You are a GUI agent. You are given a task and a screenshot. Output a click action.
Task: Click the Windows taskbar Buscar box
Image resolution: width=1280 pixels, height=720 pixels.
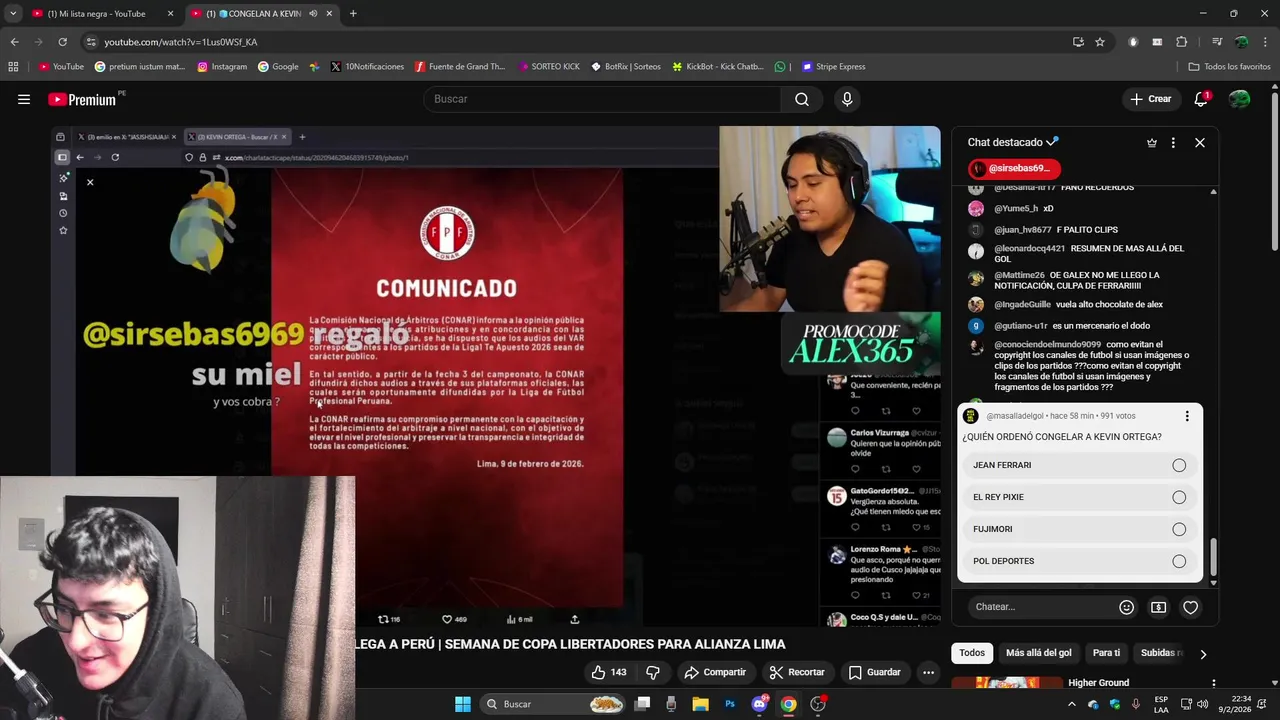click(554, 704)
